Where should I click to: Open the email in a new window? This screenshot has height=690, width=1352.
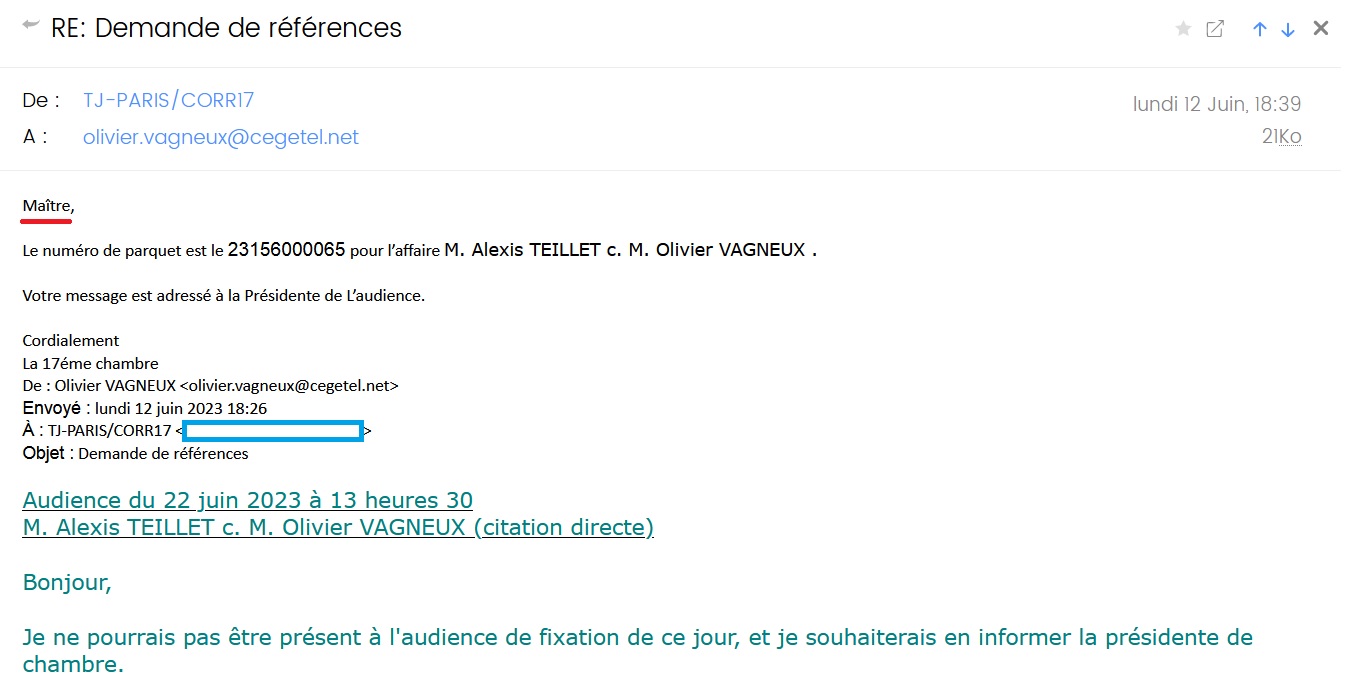(1215, 29)
